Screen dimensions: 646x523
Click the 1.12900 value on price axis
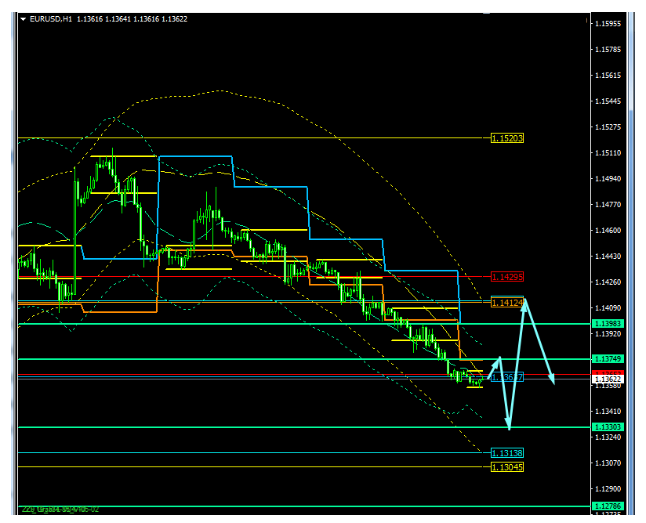608,489
